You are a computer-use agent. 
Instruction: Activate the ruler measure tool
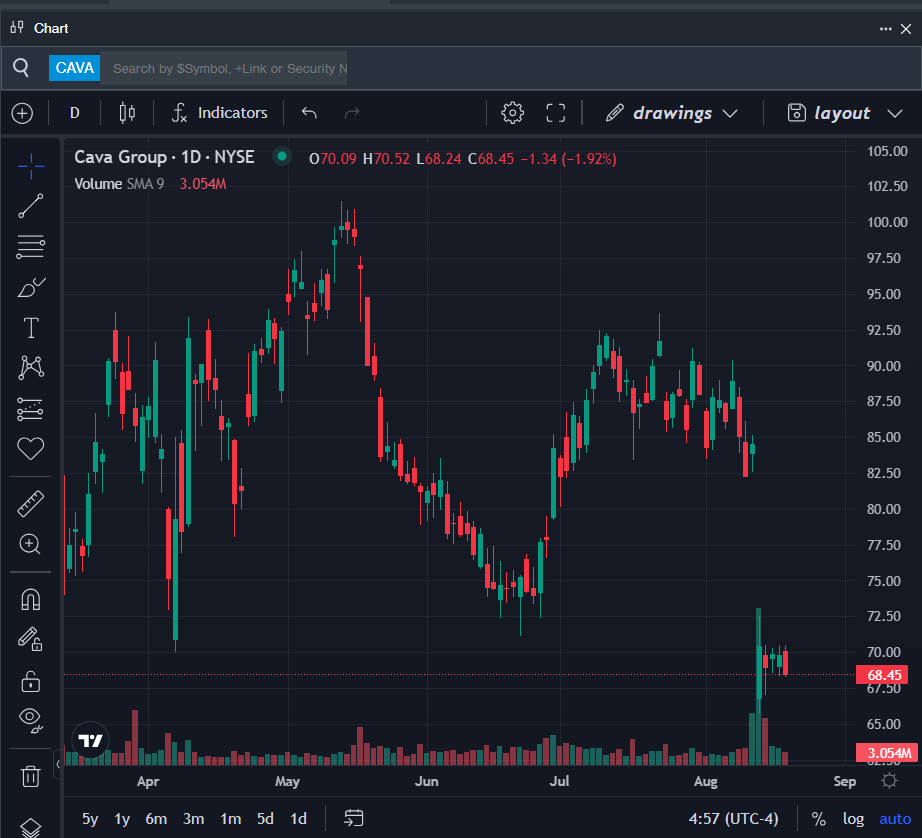(31, 504)
